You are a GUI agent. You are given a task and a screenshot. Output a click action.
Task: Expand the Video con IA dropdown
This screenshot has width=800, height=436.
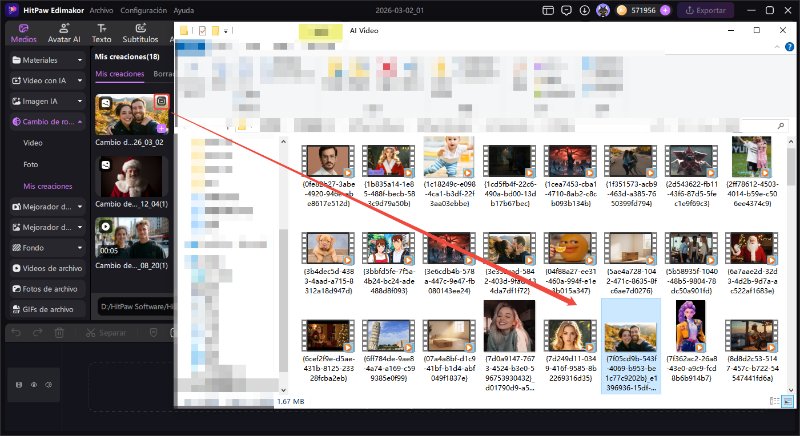80,79
